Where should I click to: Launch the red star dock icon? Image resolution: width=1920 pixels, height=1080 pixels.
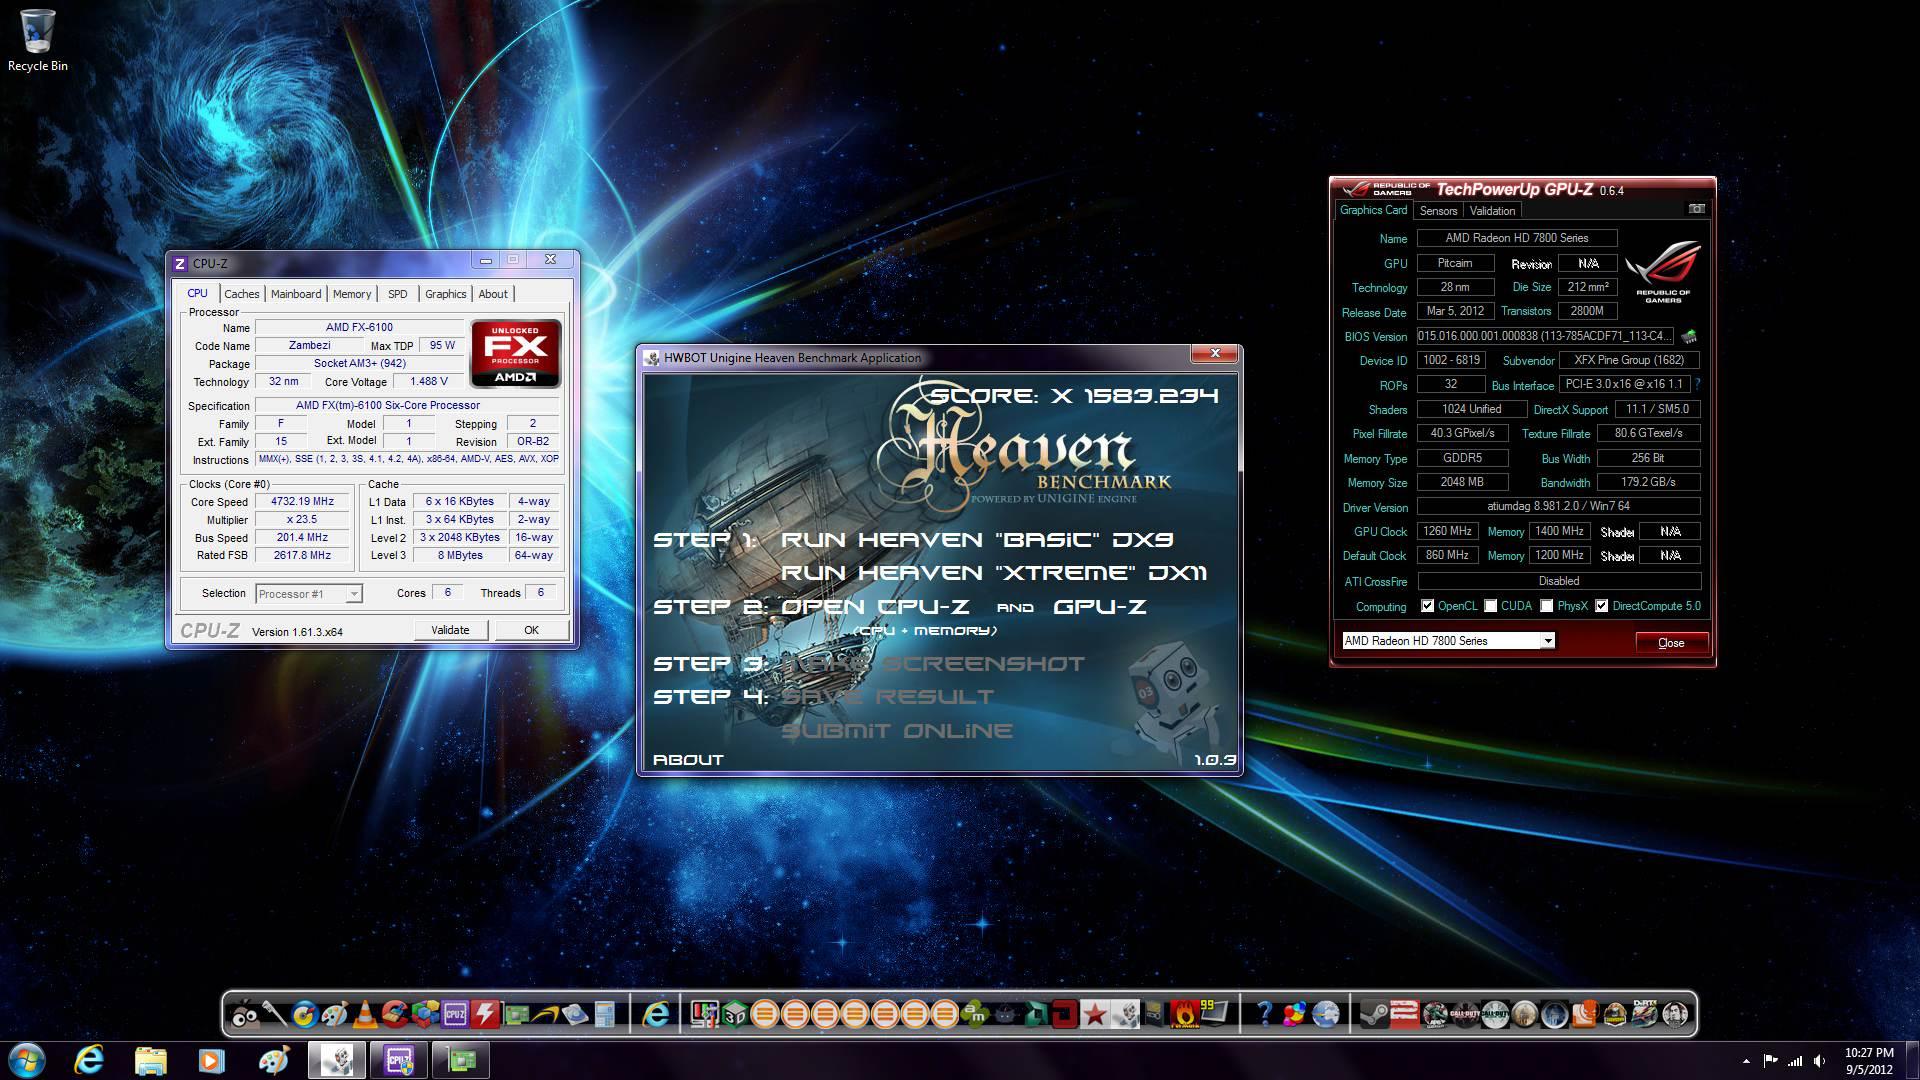[1095, 1015]
